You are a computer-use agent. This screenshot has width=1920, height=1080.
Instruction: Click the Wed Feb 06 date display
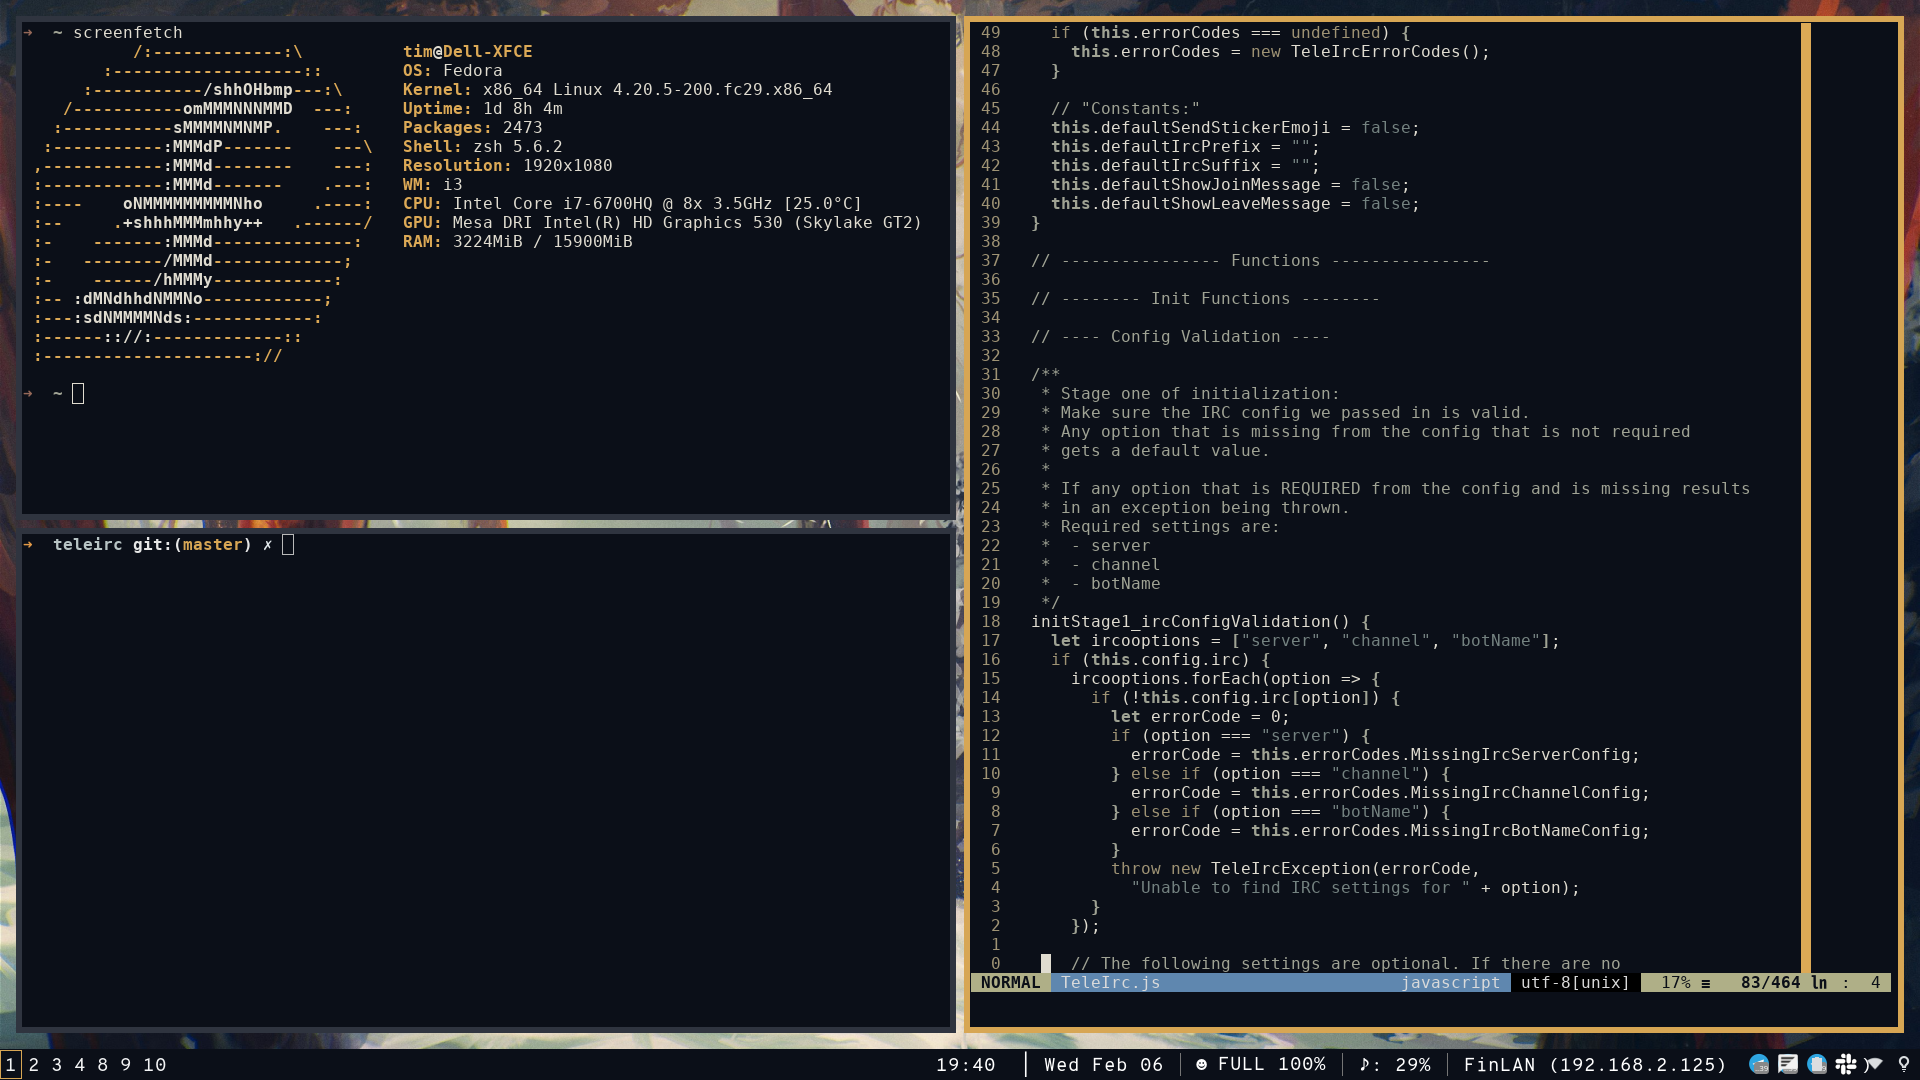pos(1103,1065)
